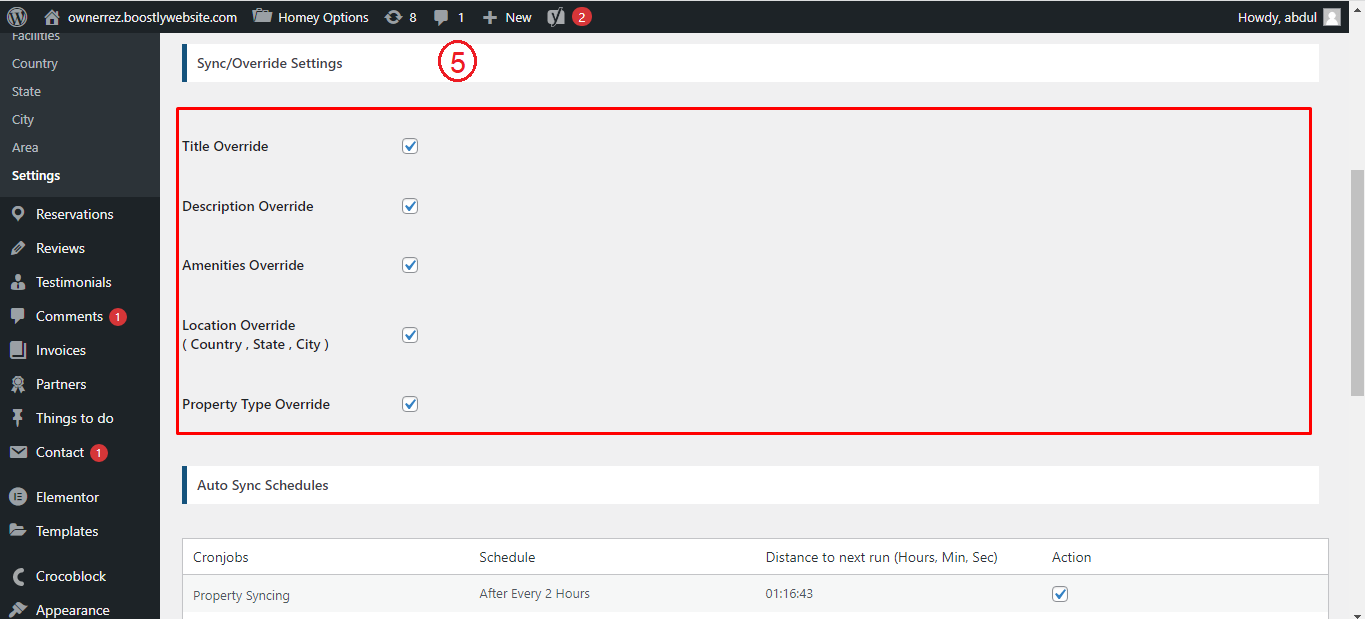The height and width of the screenshot is (619, 1365).
Task: Click the Crocoblock icon in sidebar
Action: click(x=18, y=576)
